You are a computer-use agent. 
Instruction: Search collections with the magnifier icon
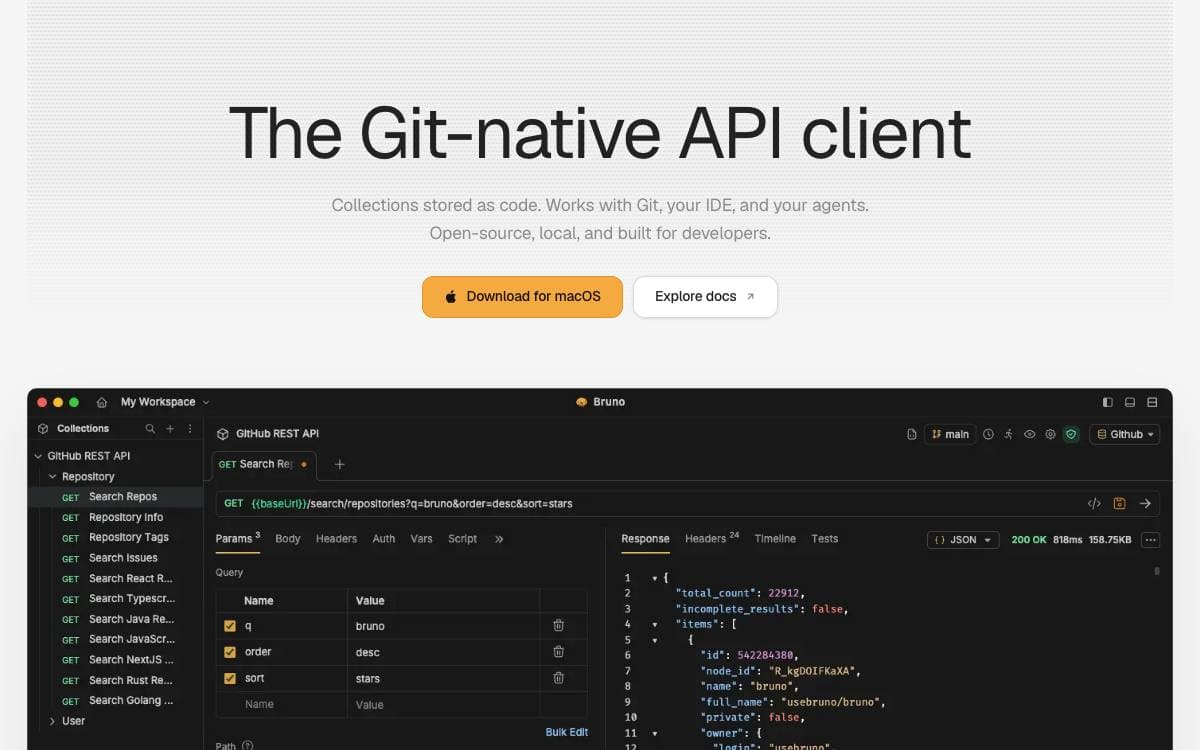tap(150, 429)
